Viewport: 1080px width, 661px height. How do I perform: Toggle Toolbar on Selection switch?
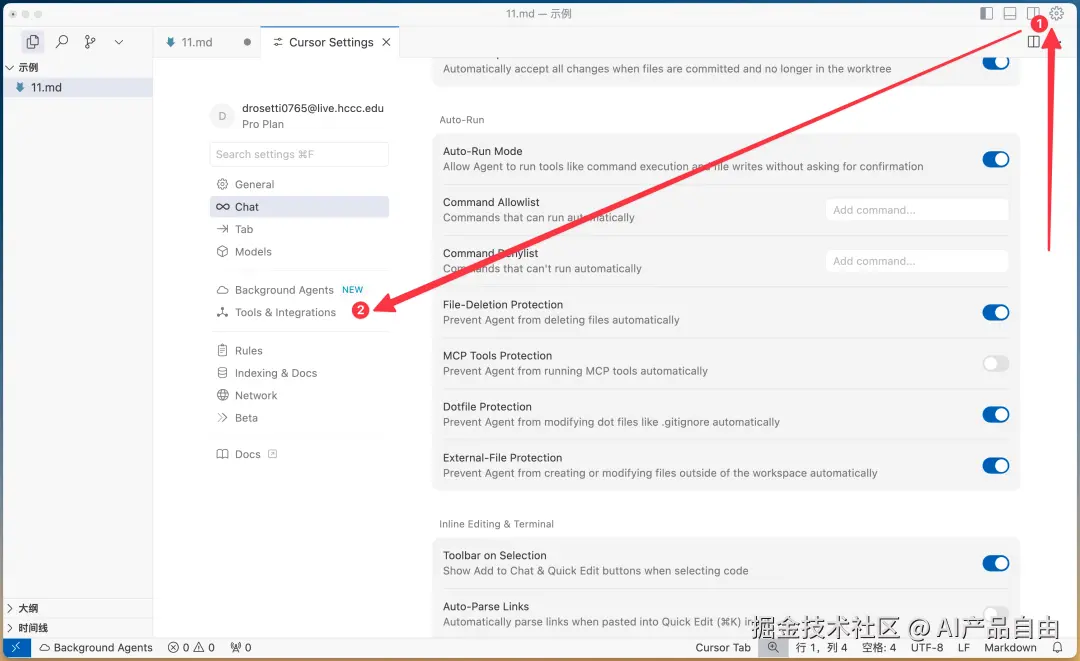pyautogui.click(x=995, y=563)
